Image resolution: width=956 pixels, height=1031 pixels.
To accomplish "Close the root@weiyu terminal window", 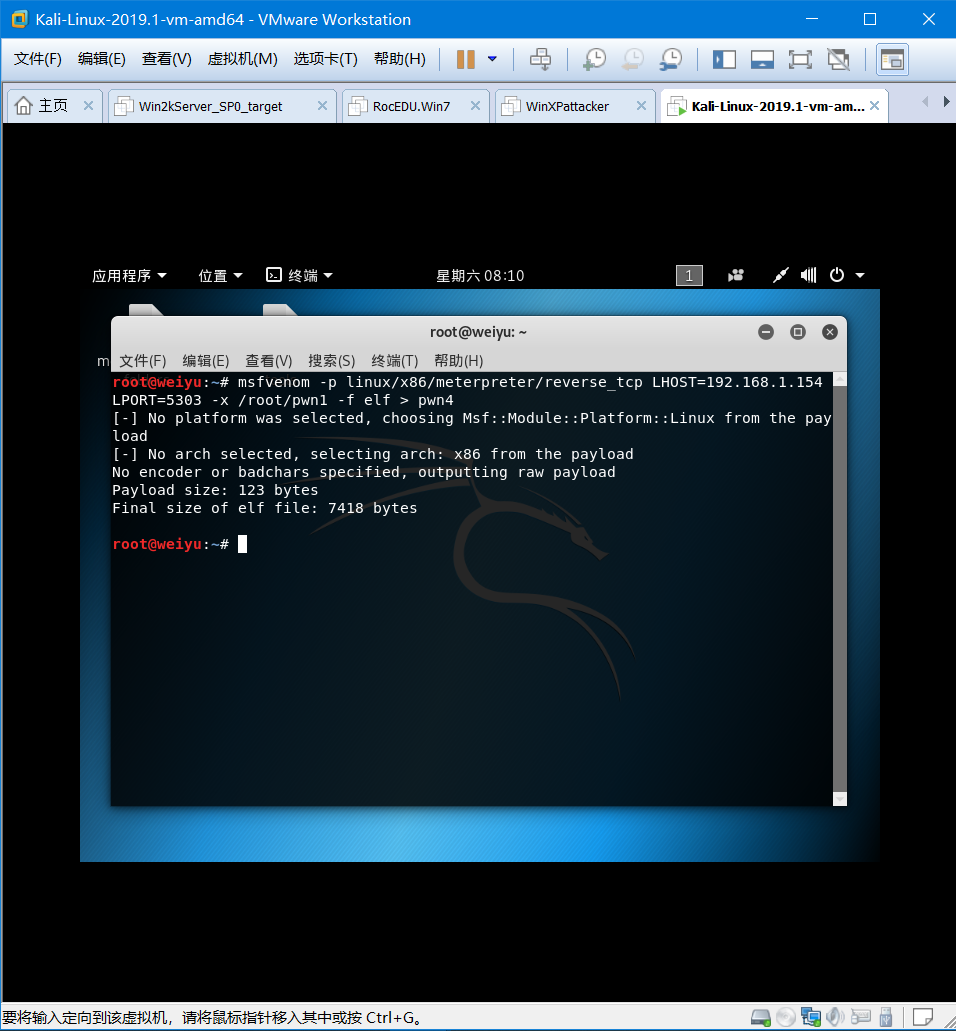I will 830,332.
